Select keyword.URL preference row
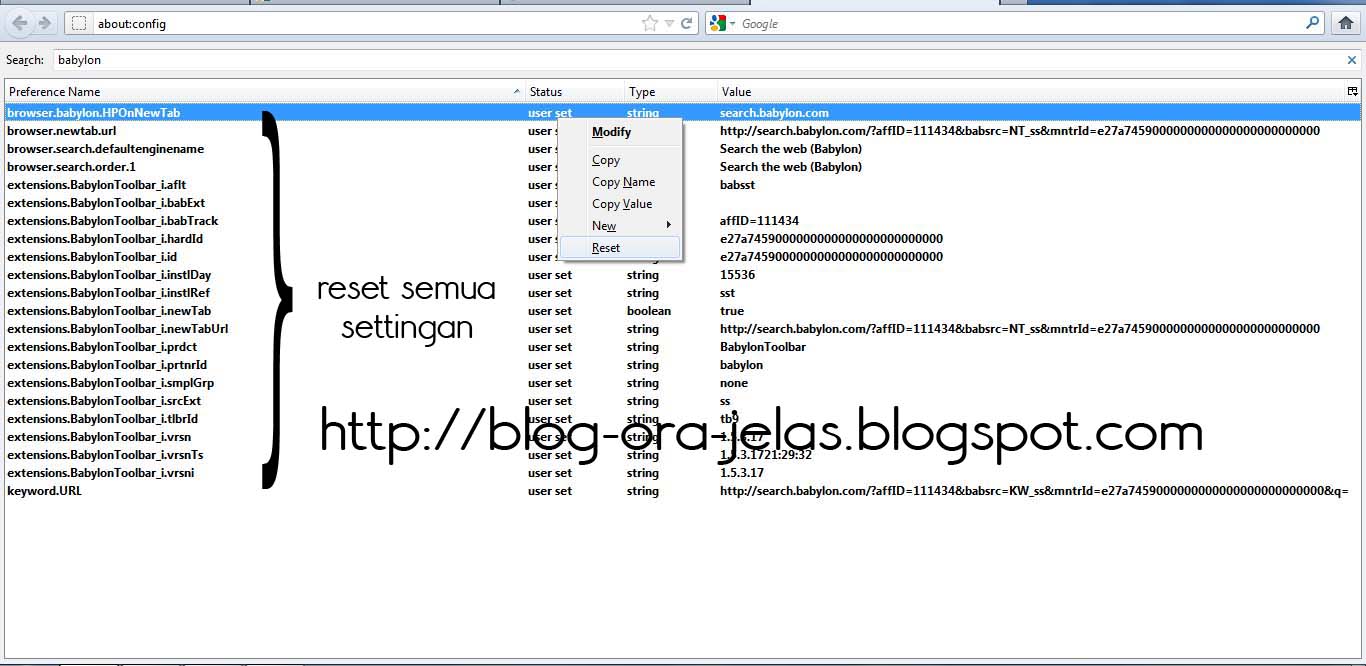The width and height of the screenshot is (1366, 666). [682, 491]
